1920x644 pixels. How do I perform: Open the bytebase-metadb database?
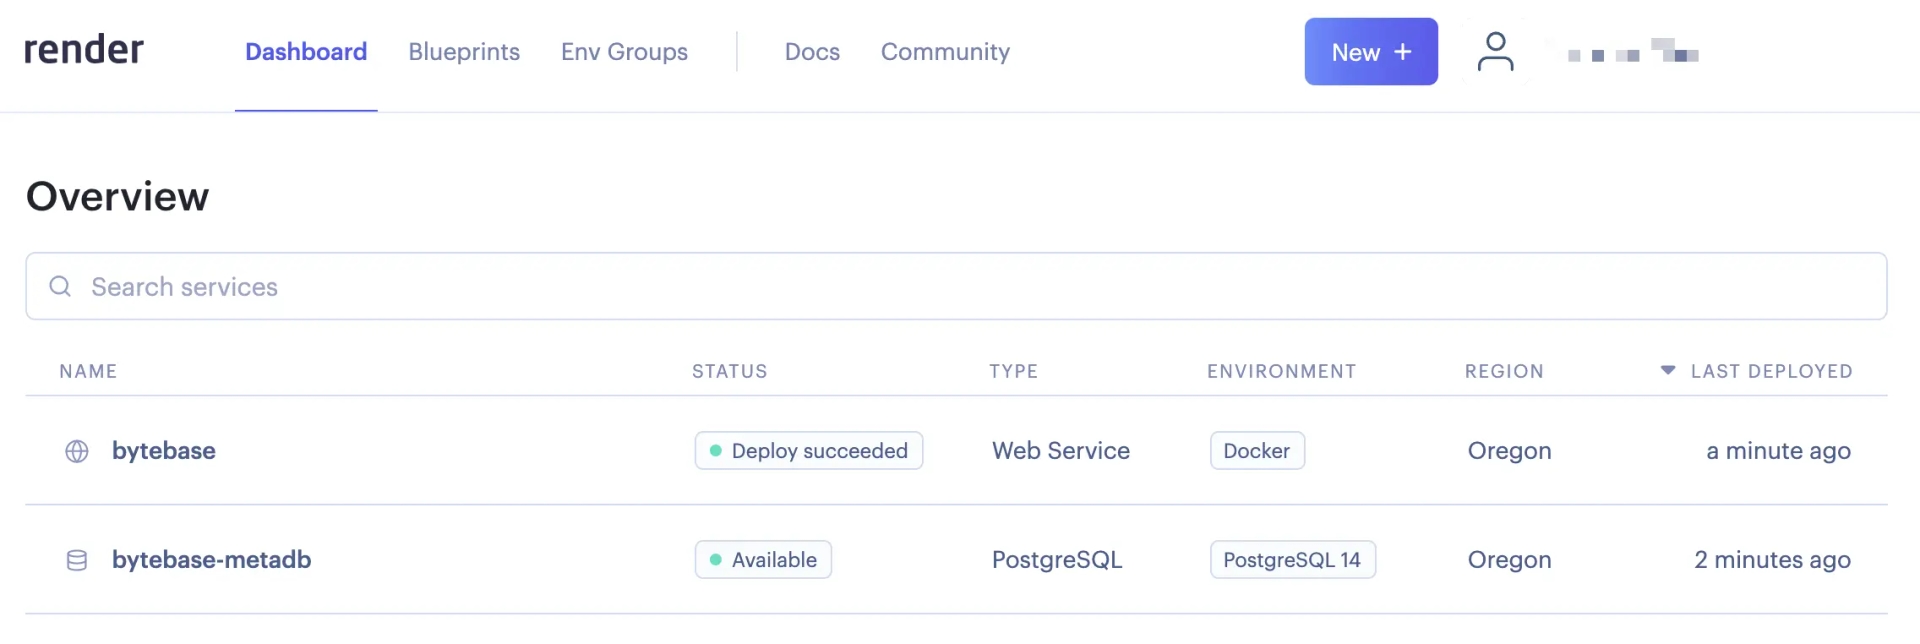coord(211,560)
